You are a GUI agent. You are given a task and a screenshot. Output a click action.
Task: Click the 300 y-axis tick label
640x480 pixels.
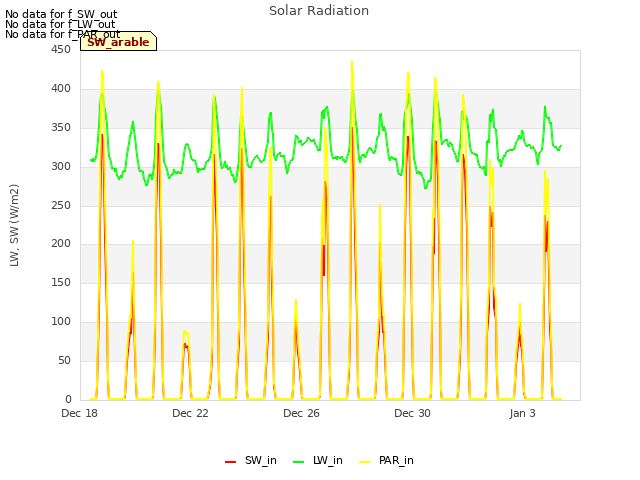coord(61,167)
